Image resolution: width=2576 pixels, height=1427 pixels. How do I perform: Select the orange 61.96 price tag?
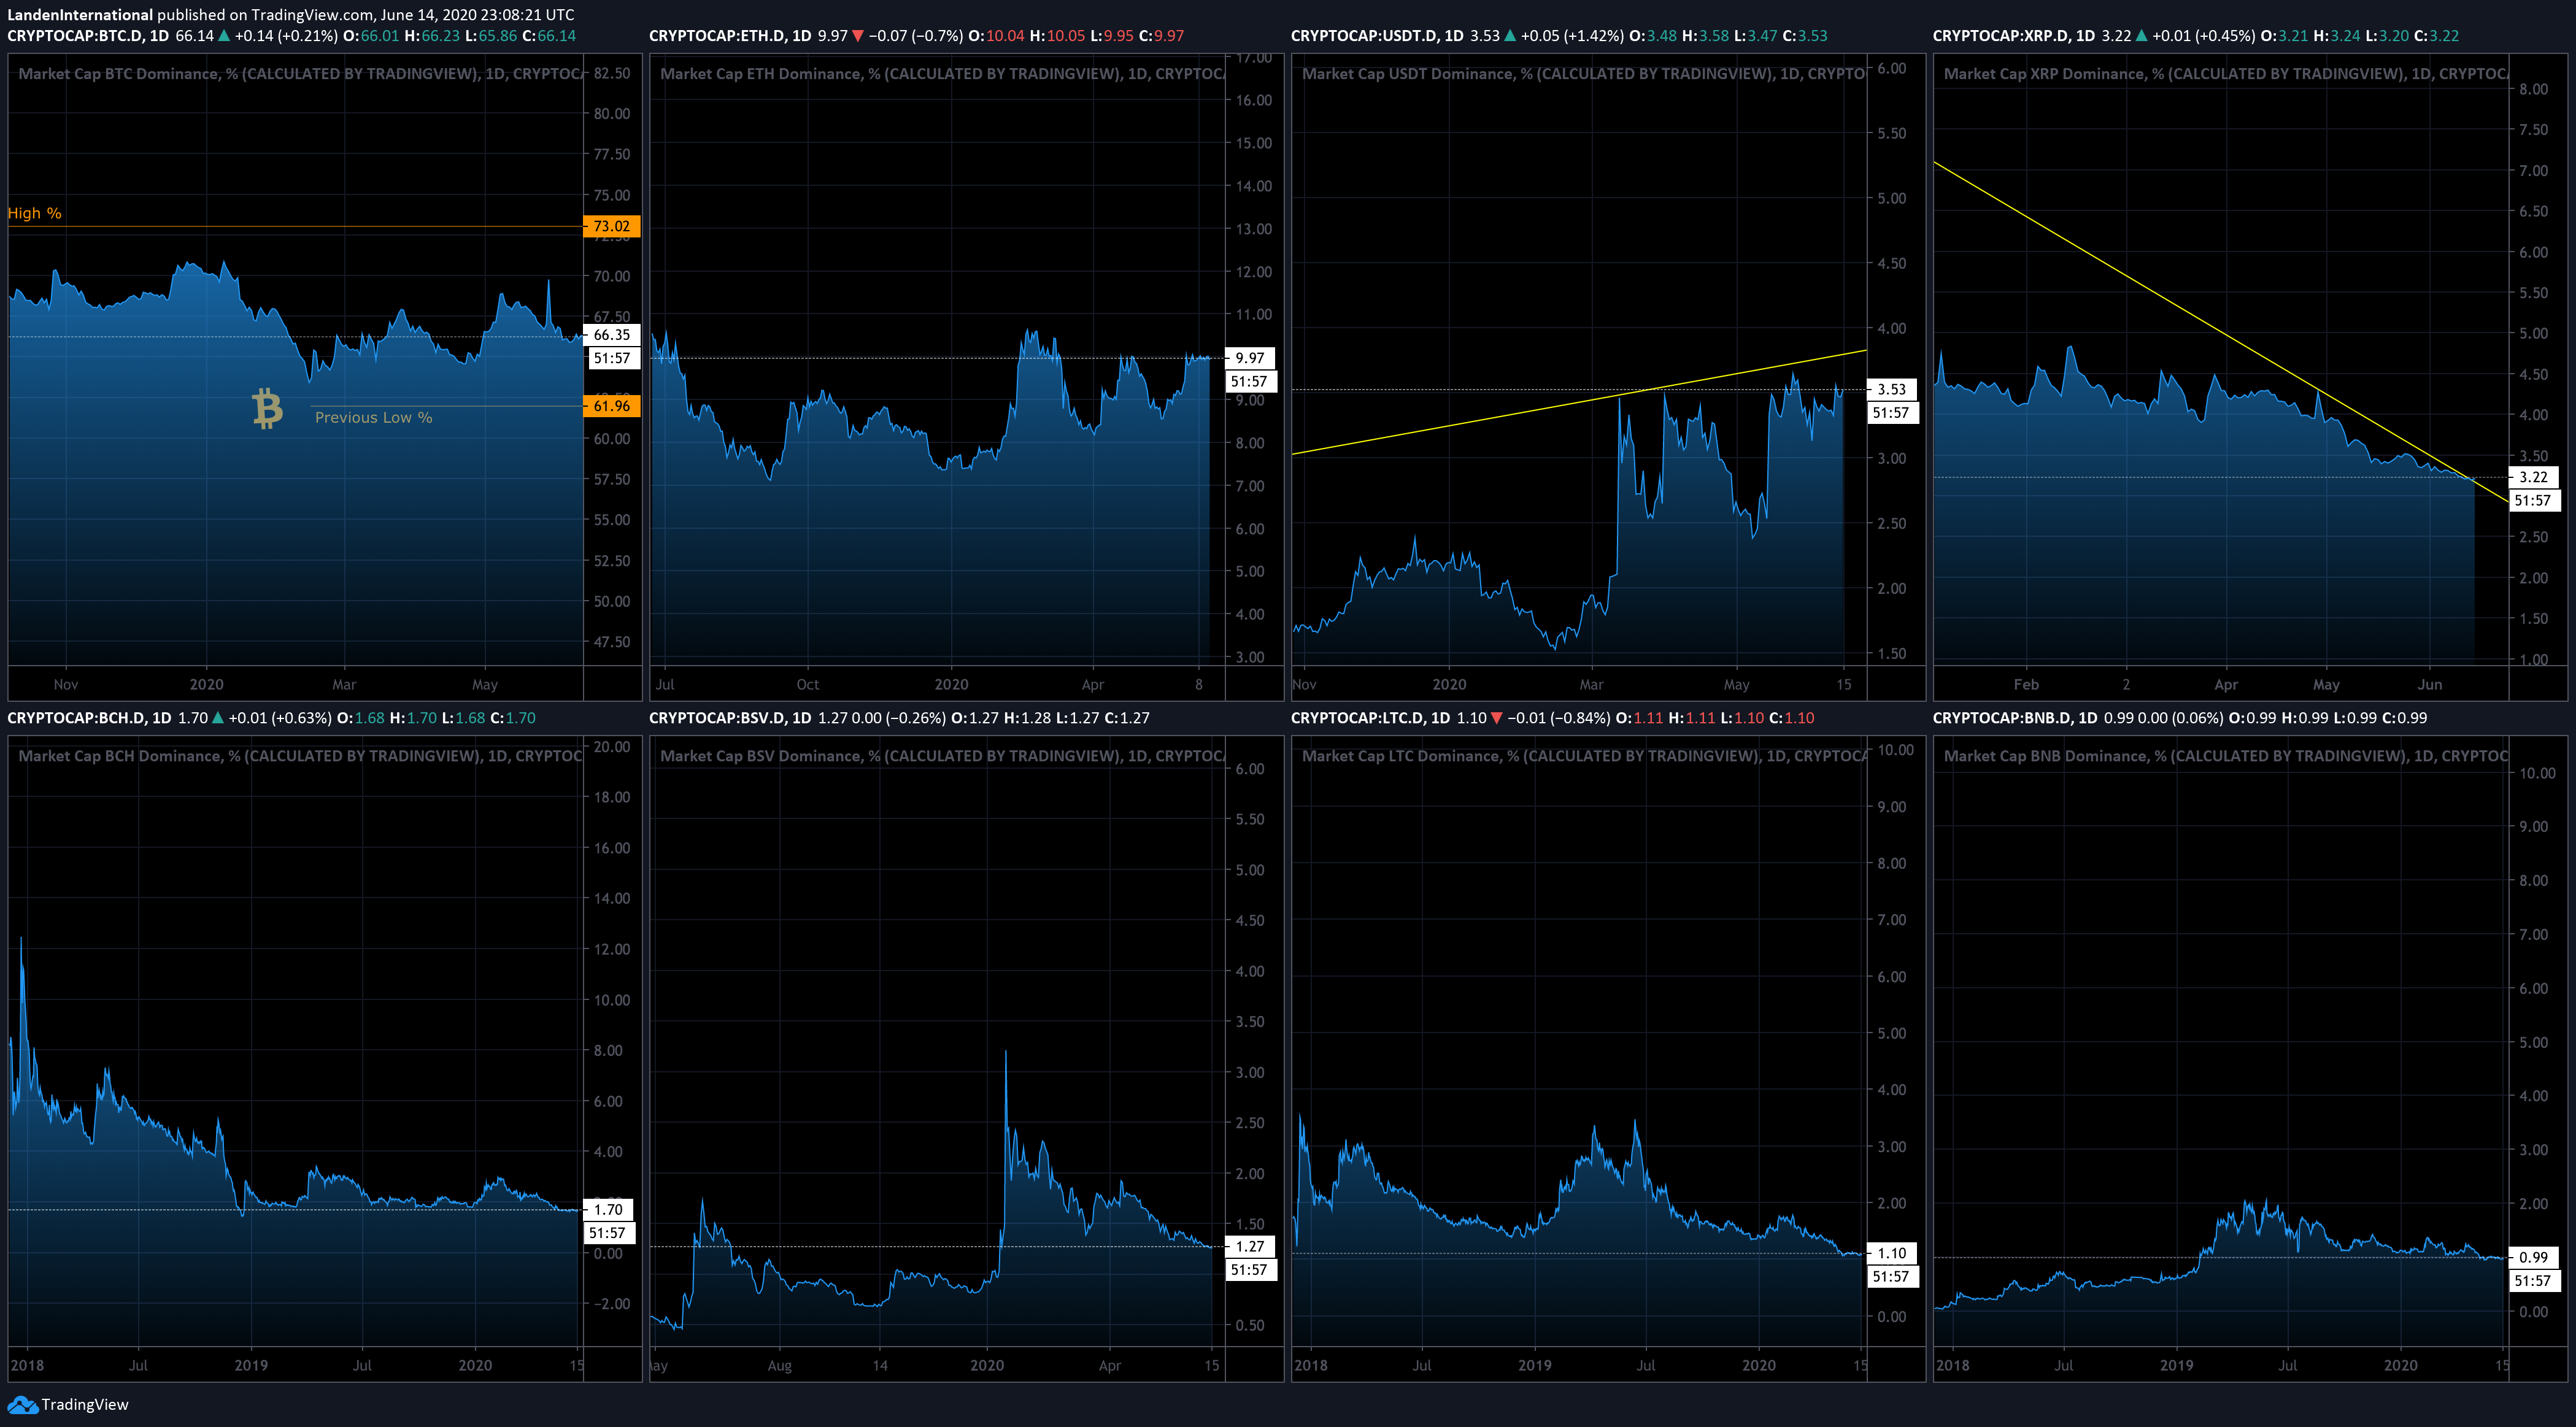[611, 406]
